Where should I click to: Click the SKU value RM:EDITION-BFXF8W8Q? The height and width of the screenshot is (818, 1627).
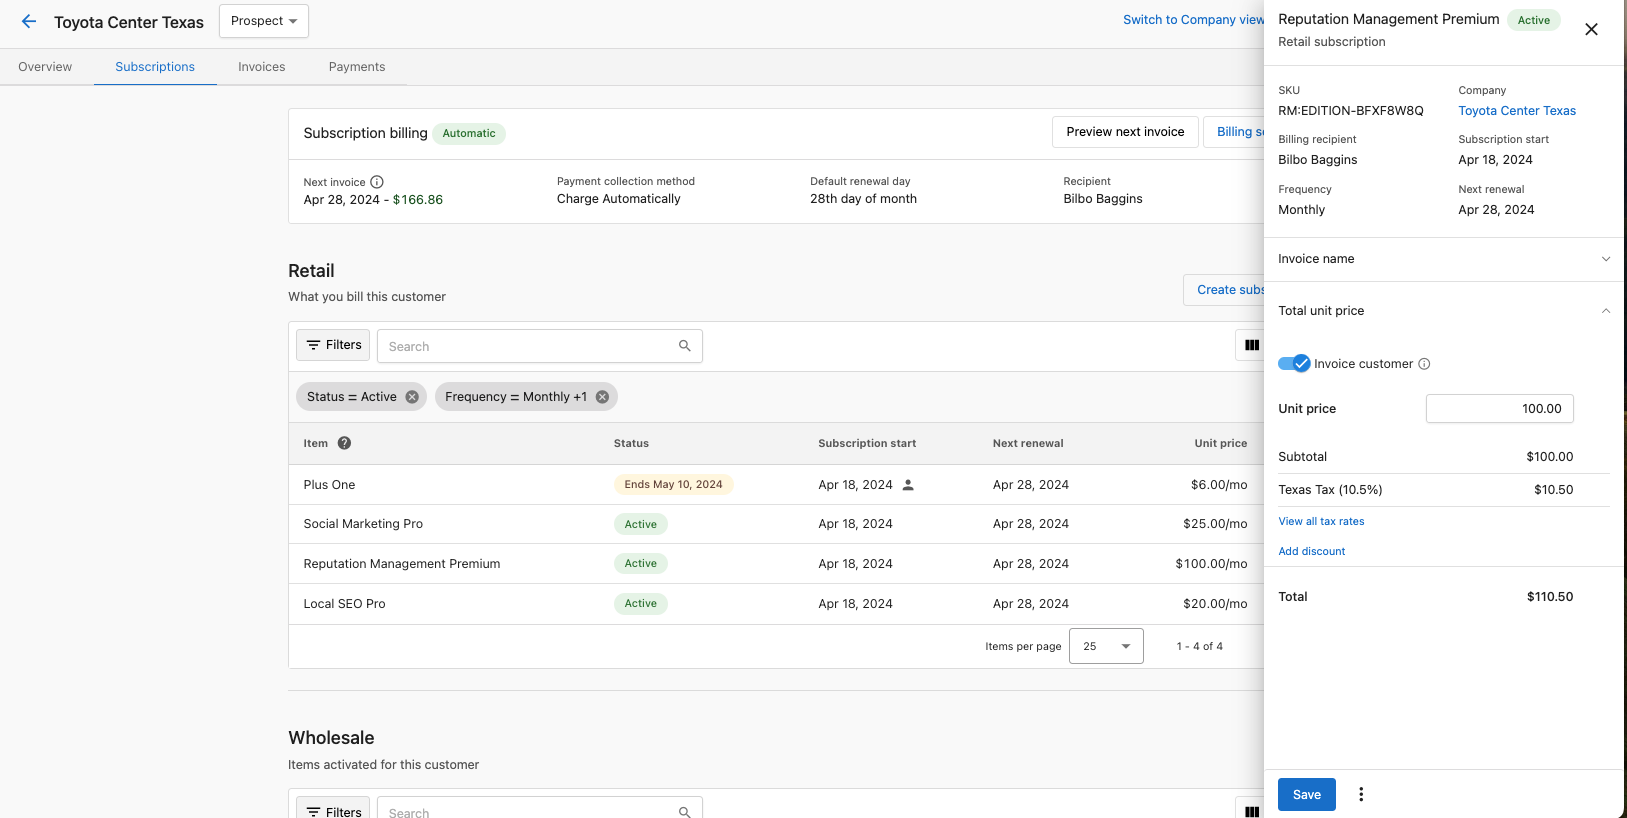click(1351, 111)
